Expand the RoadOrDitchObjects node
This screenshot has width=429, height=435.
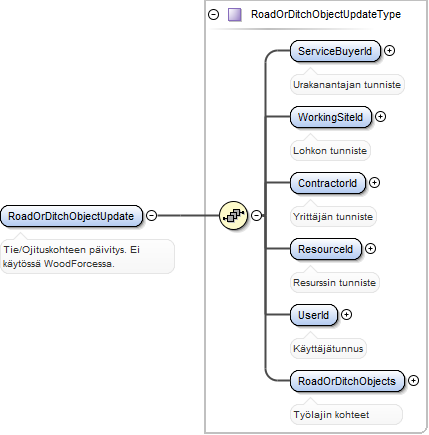click(x=413, y=380)
